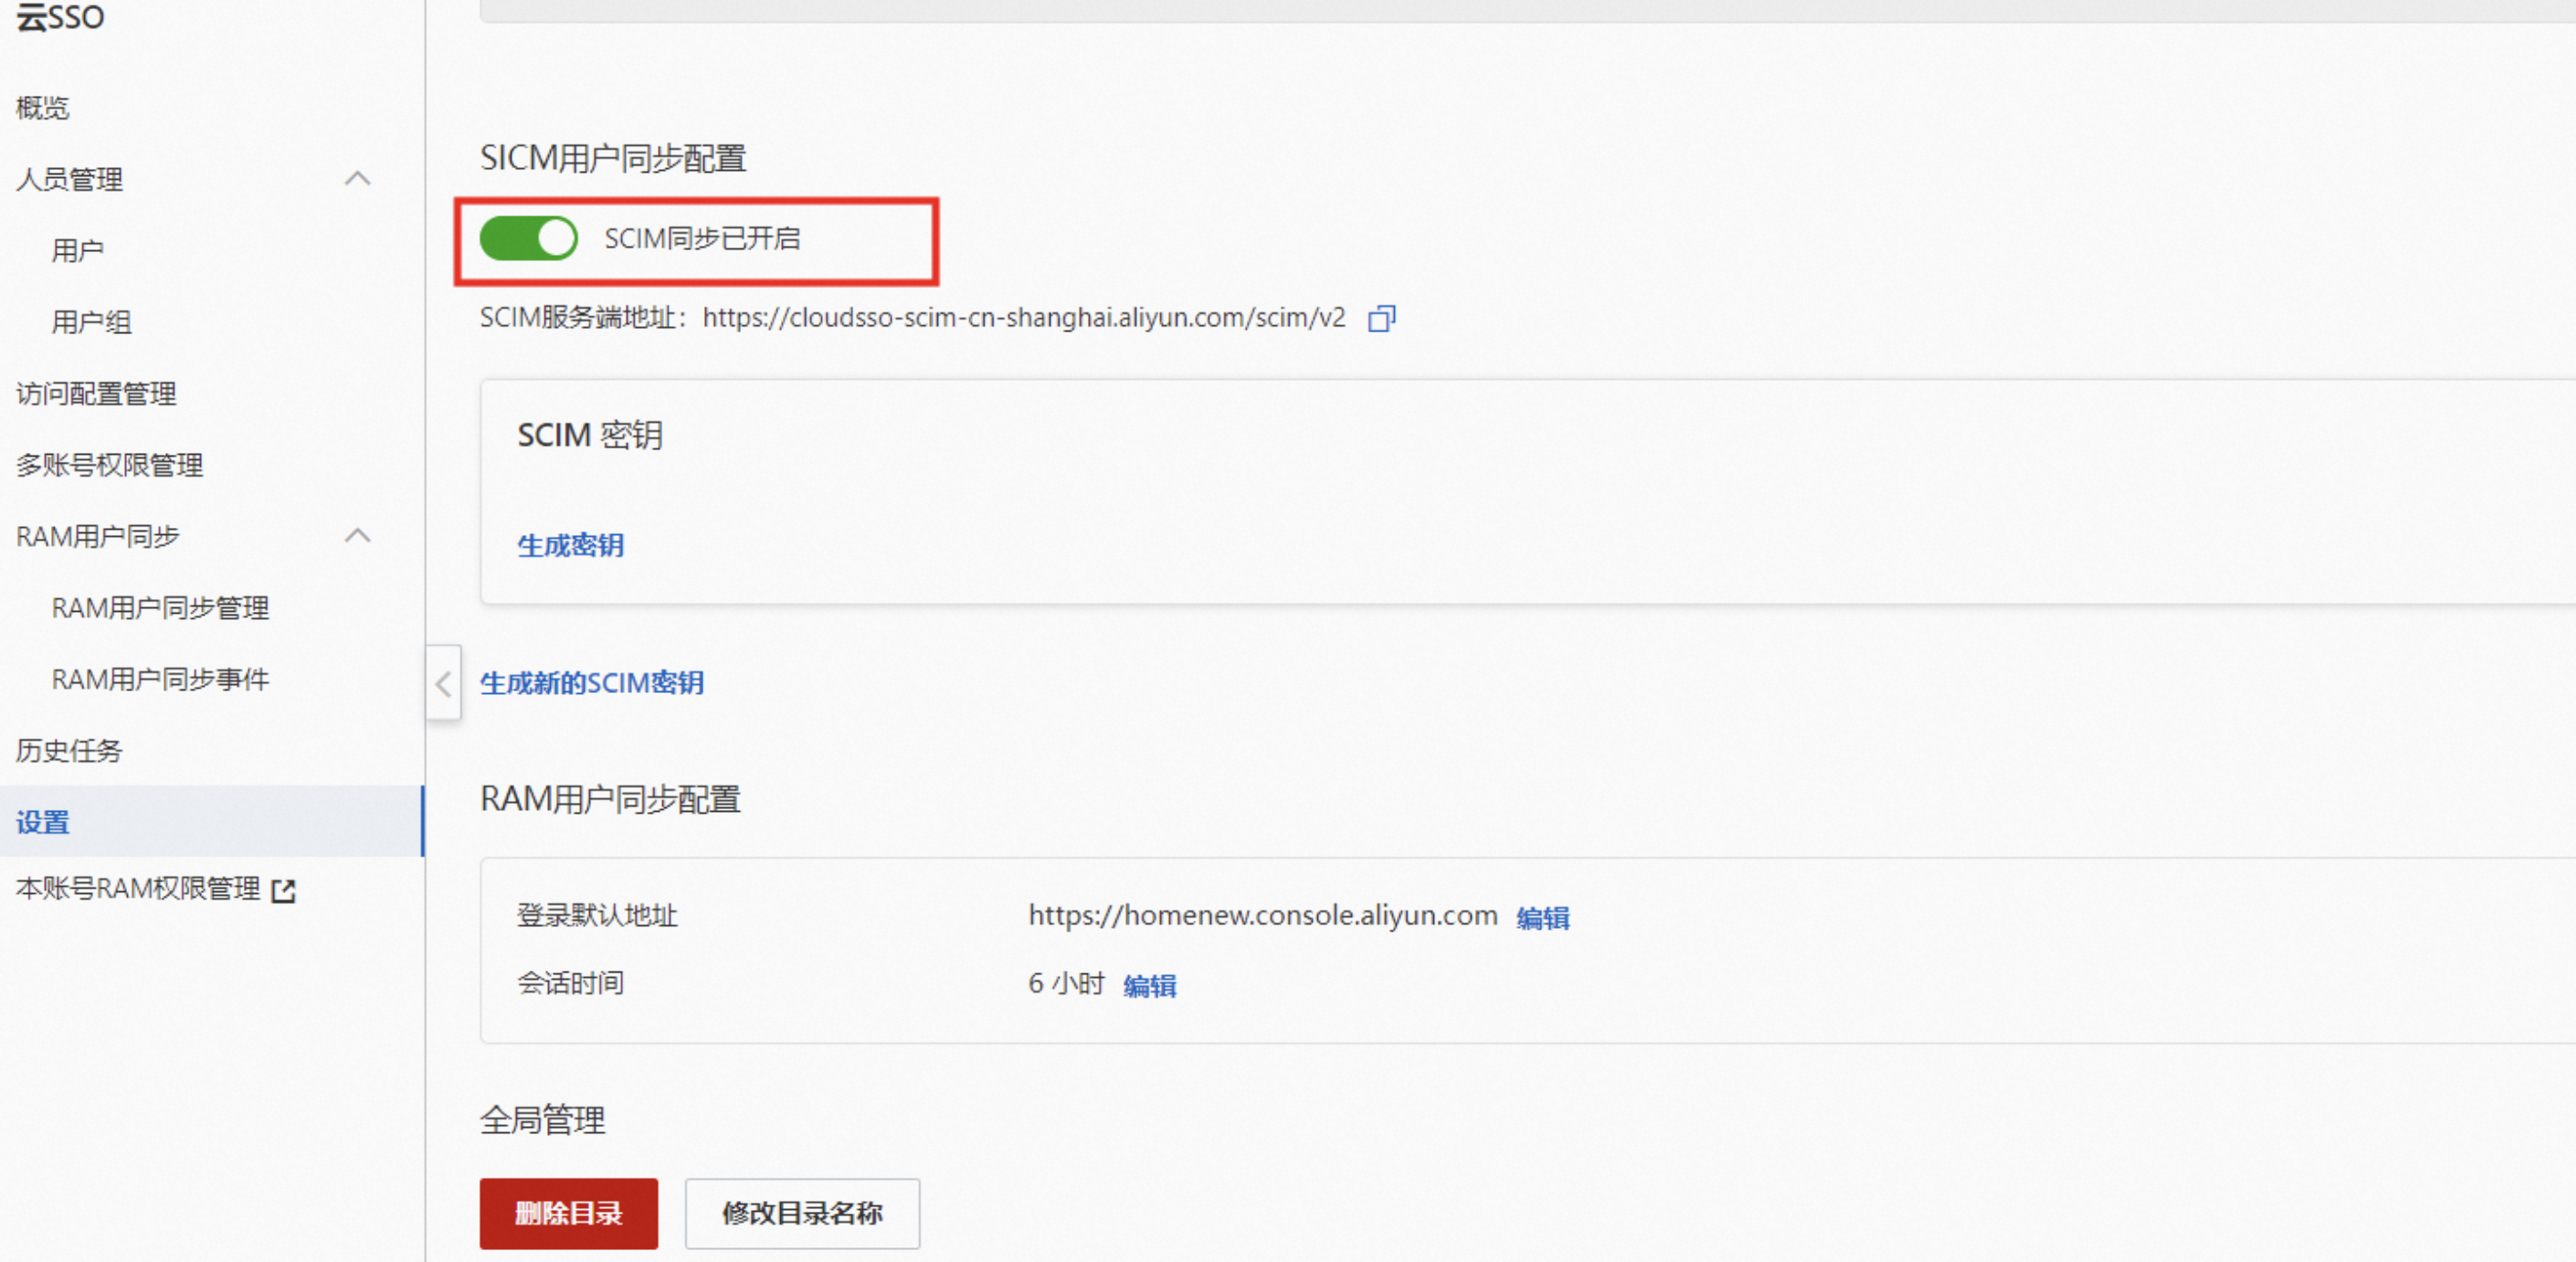The width and height of the screenshot is (2576, 1262).
Task: Open 多账号权限管理 in the sidebar
Action: [109, 465]
